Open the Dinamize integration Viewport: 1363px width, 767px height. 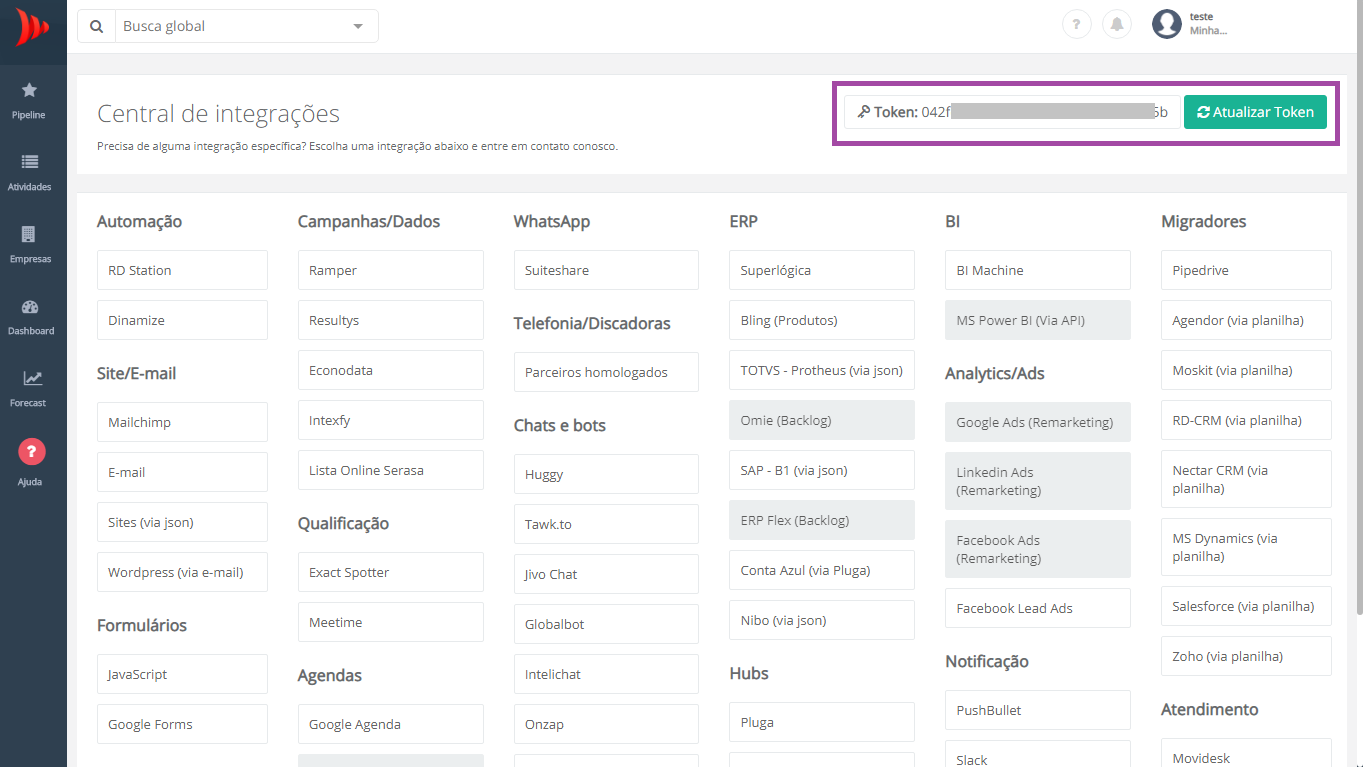point(182,320)
